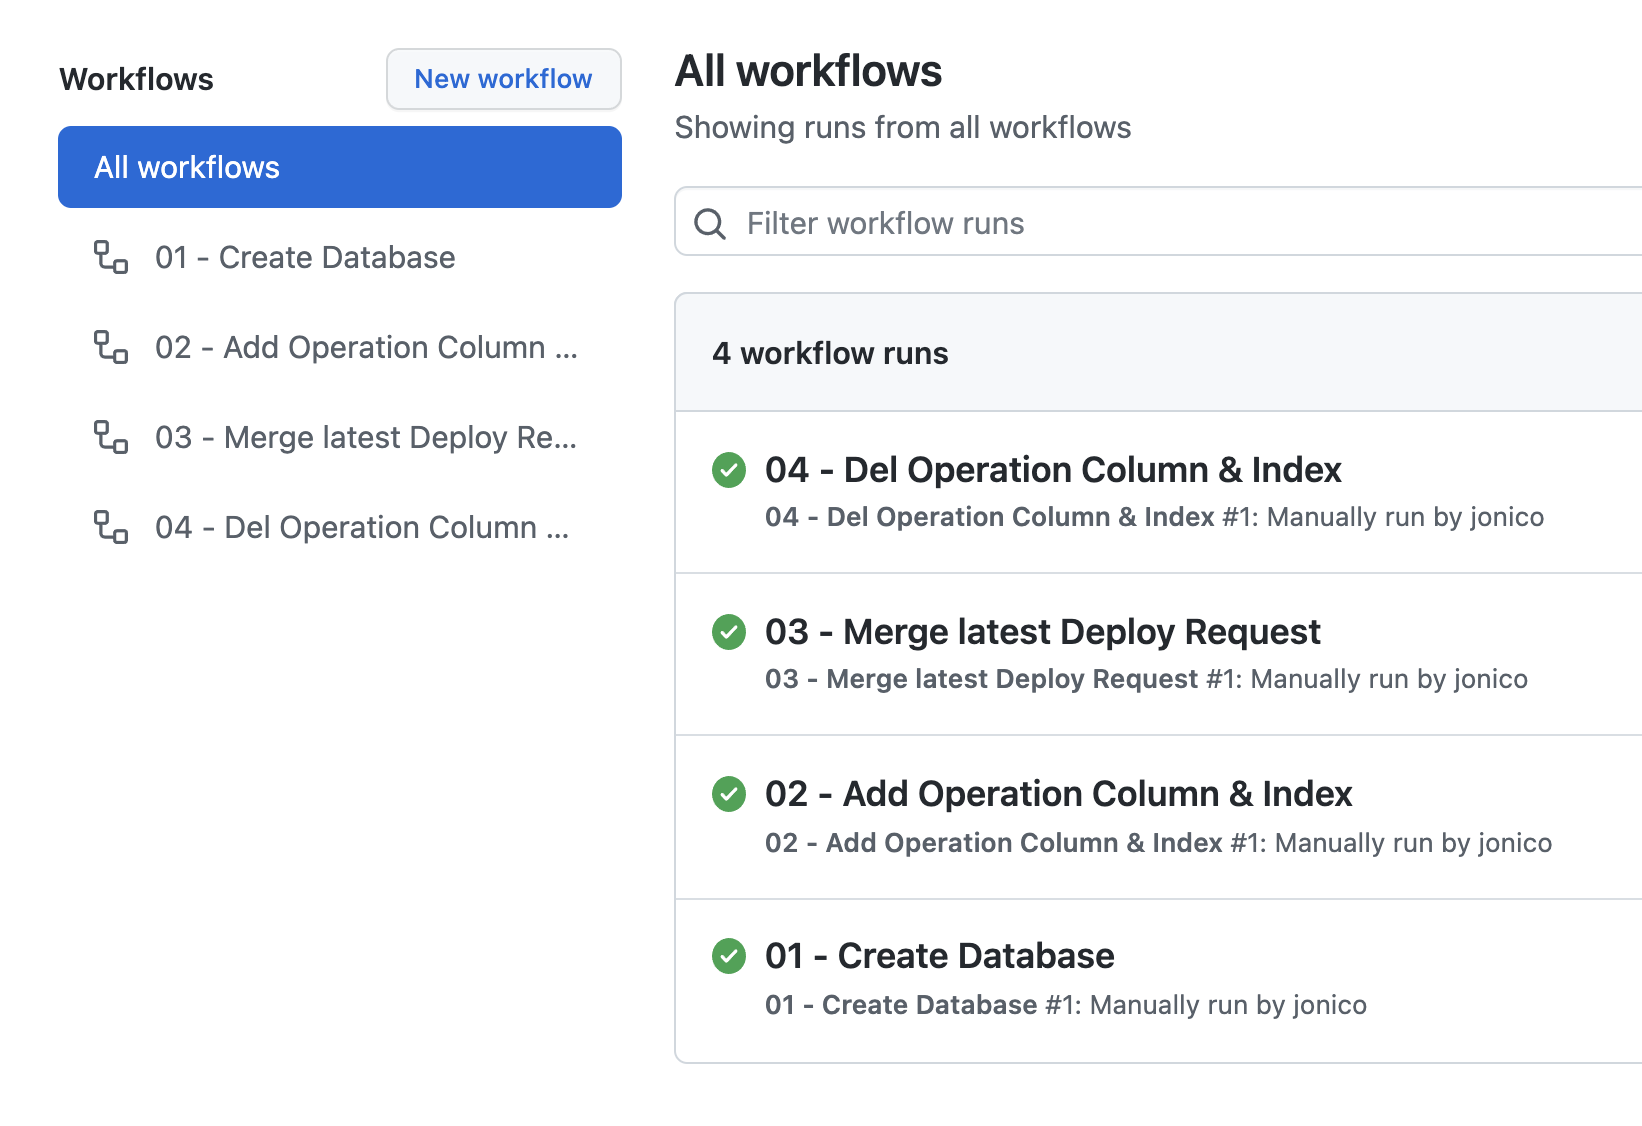Click the New workflow button
The height and width of the screenshot is (1126, 1642).
click(504, 79)
